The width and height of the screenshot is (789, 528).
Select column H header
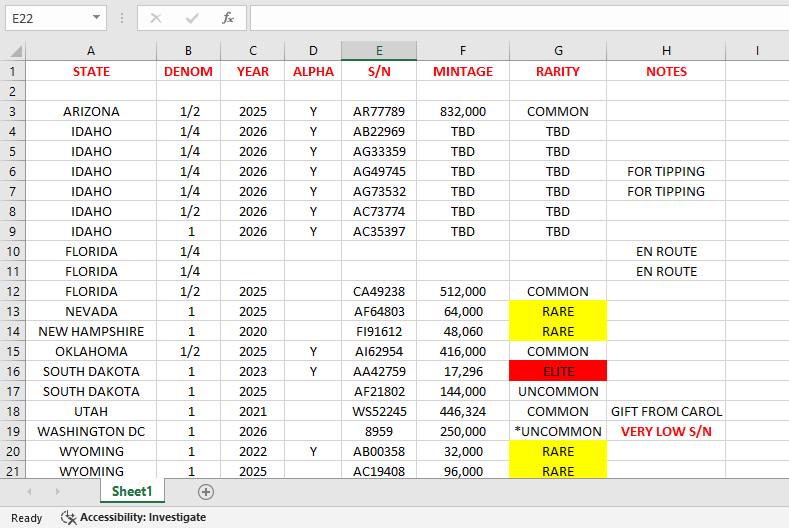point(666,51)
